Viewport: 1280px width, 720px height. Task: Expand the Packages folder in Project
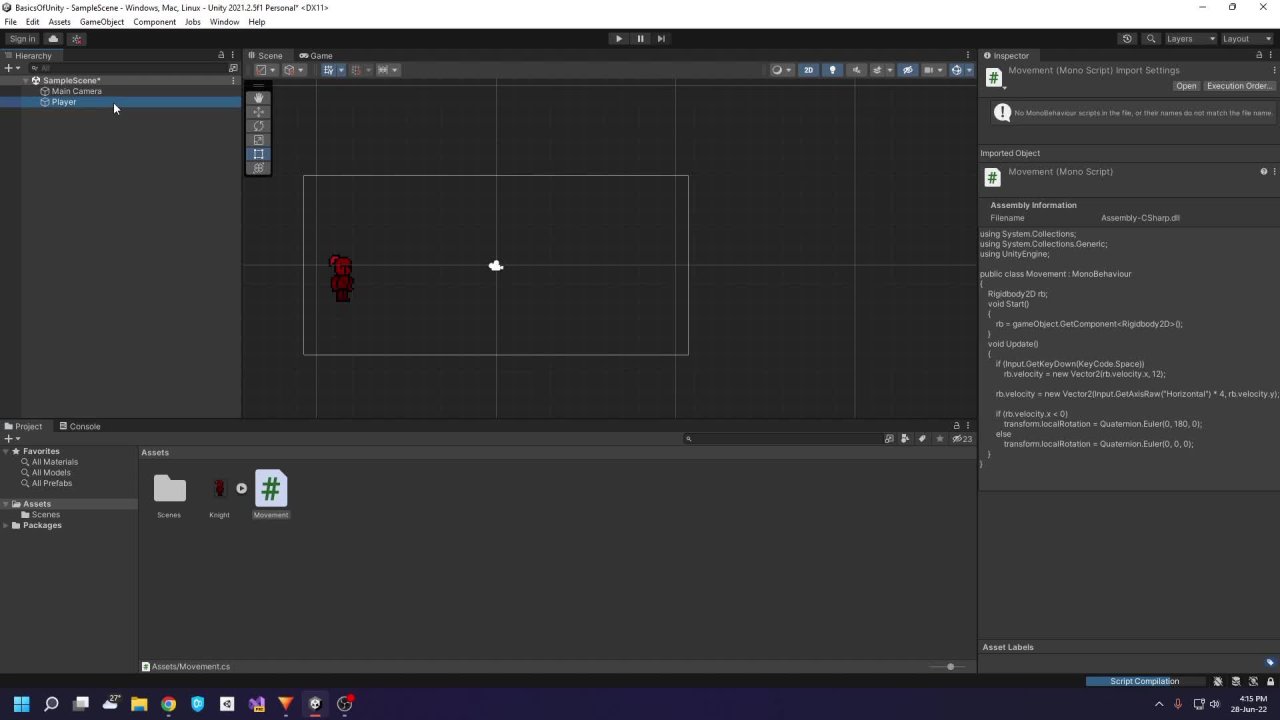pyautogui.click(x=7, y=526)
